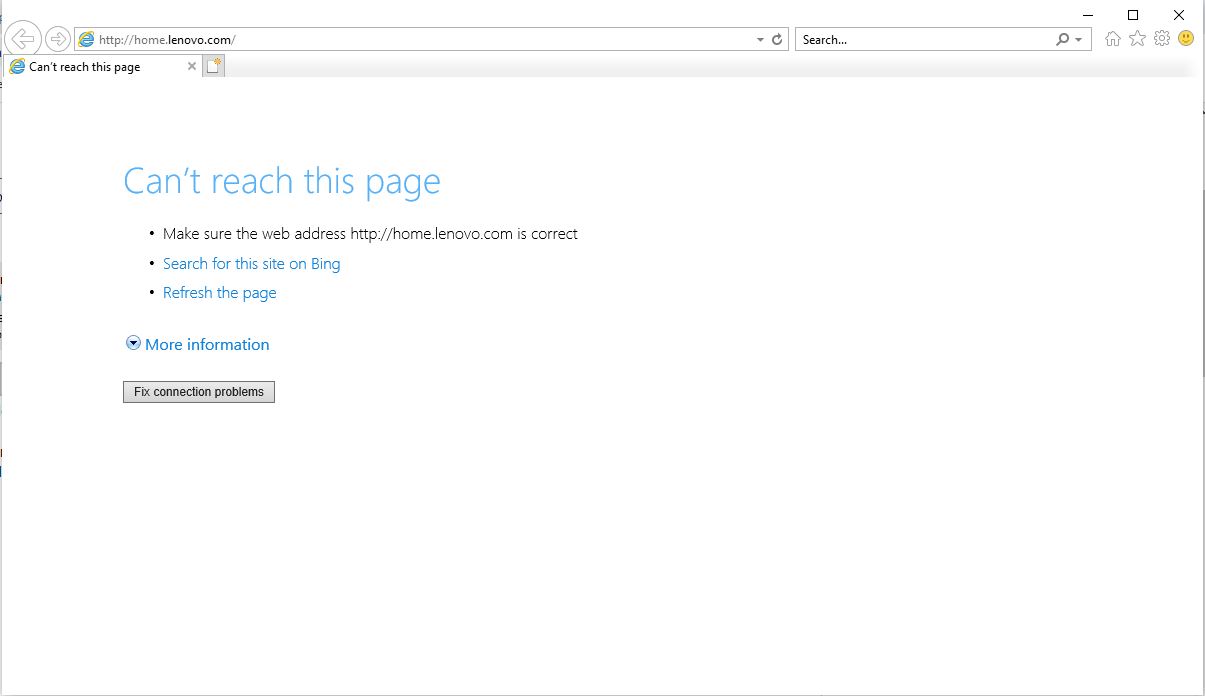Open the address bar autocomplete dropdown arrow
This screenshot has height=696, width=1205.
click(760, 40)
